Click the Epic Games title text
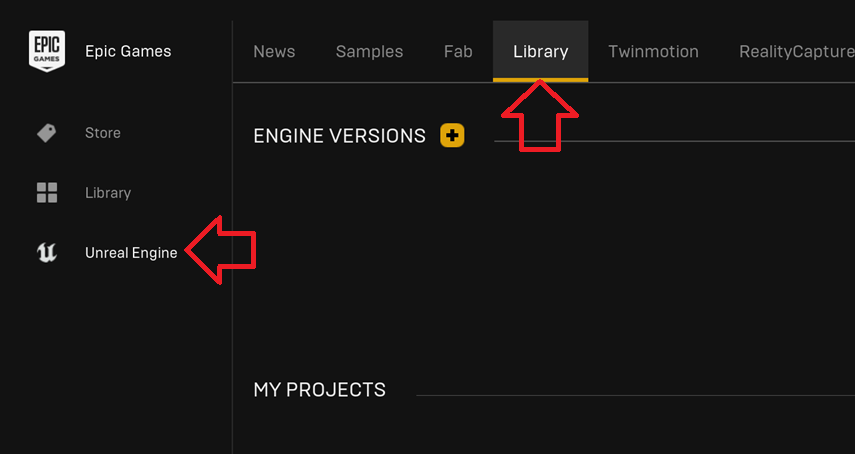855x454 pixels. coord(128,51)
